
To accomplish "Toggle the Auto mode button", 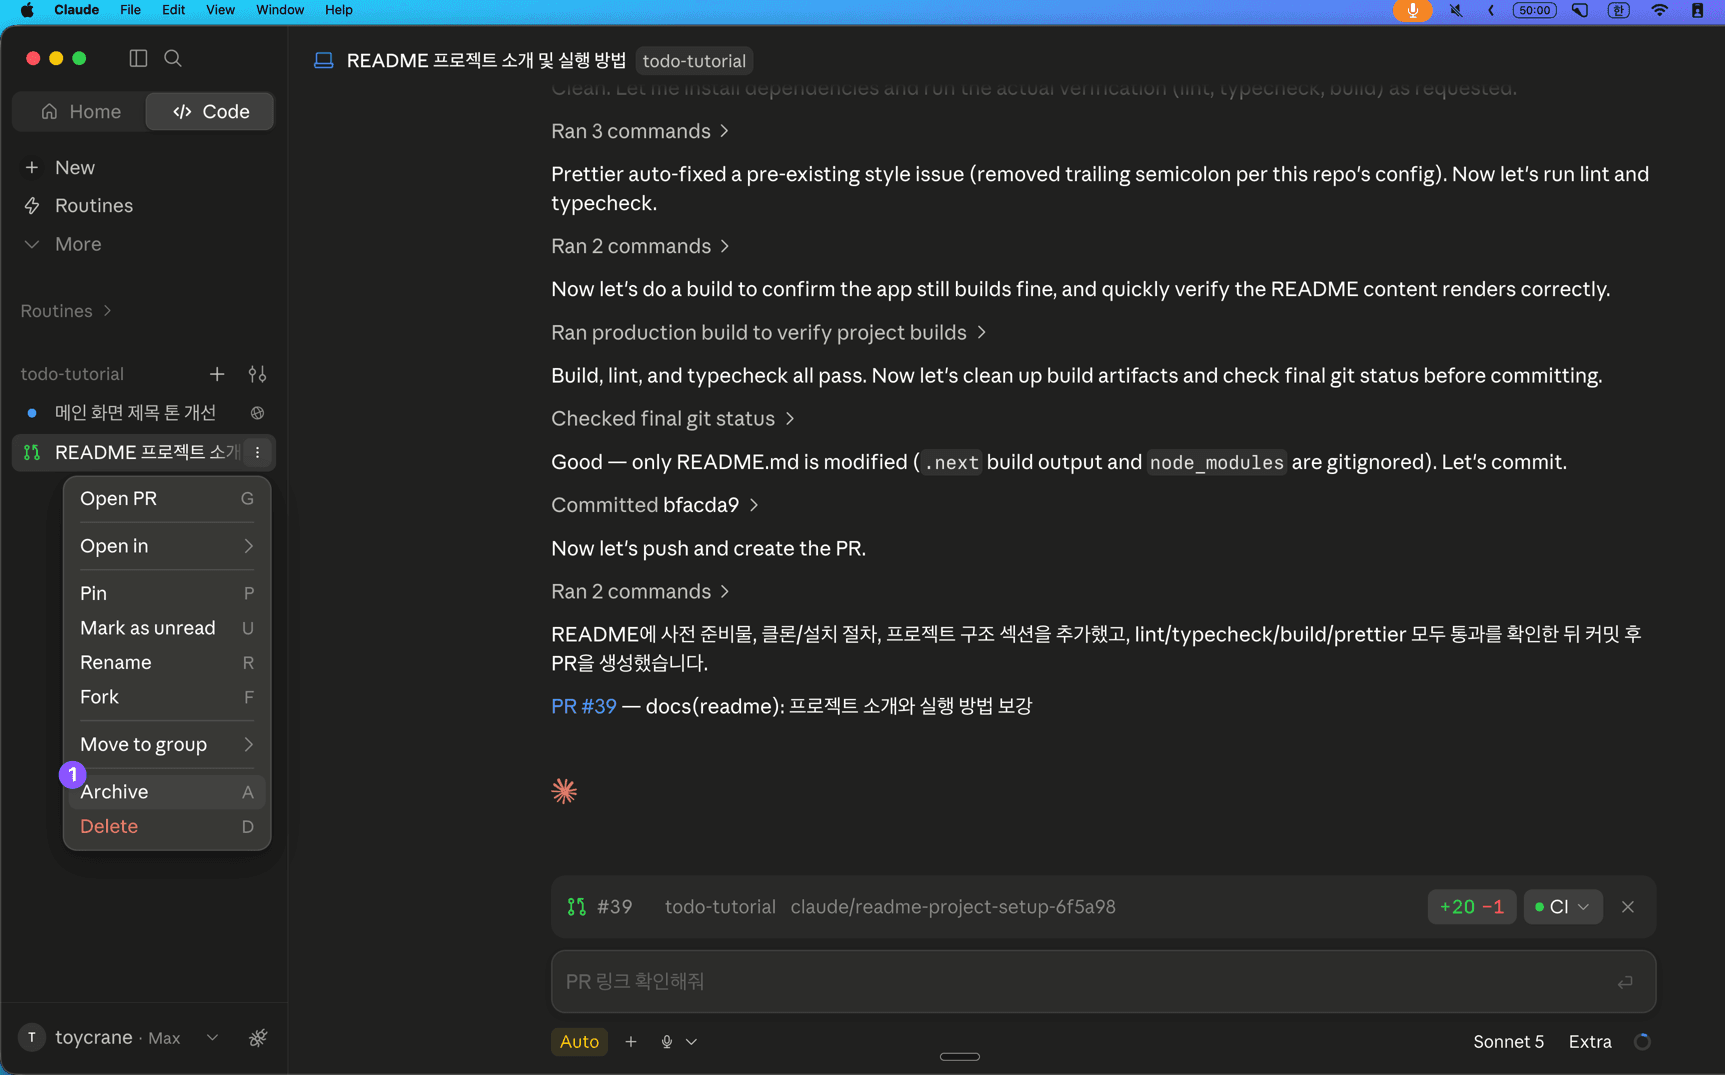I will [x=579, y=1041].
